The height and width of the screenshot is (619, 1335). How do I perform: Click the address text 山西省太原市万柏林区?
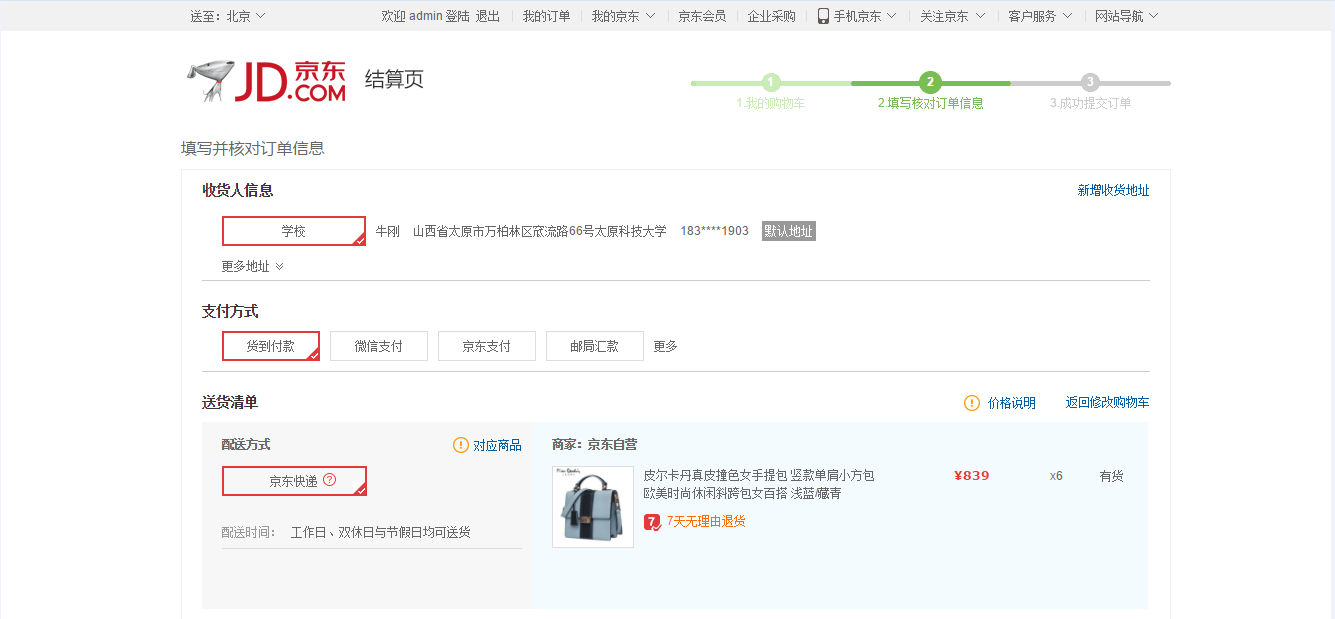click(540, 231)
